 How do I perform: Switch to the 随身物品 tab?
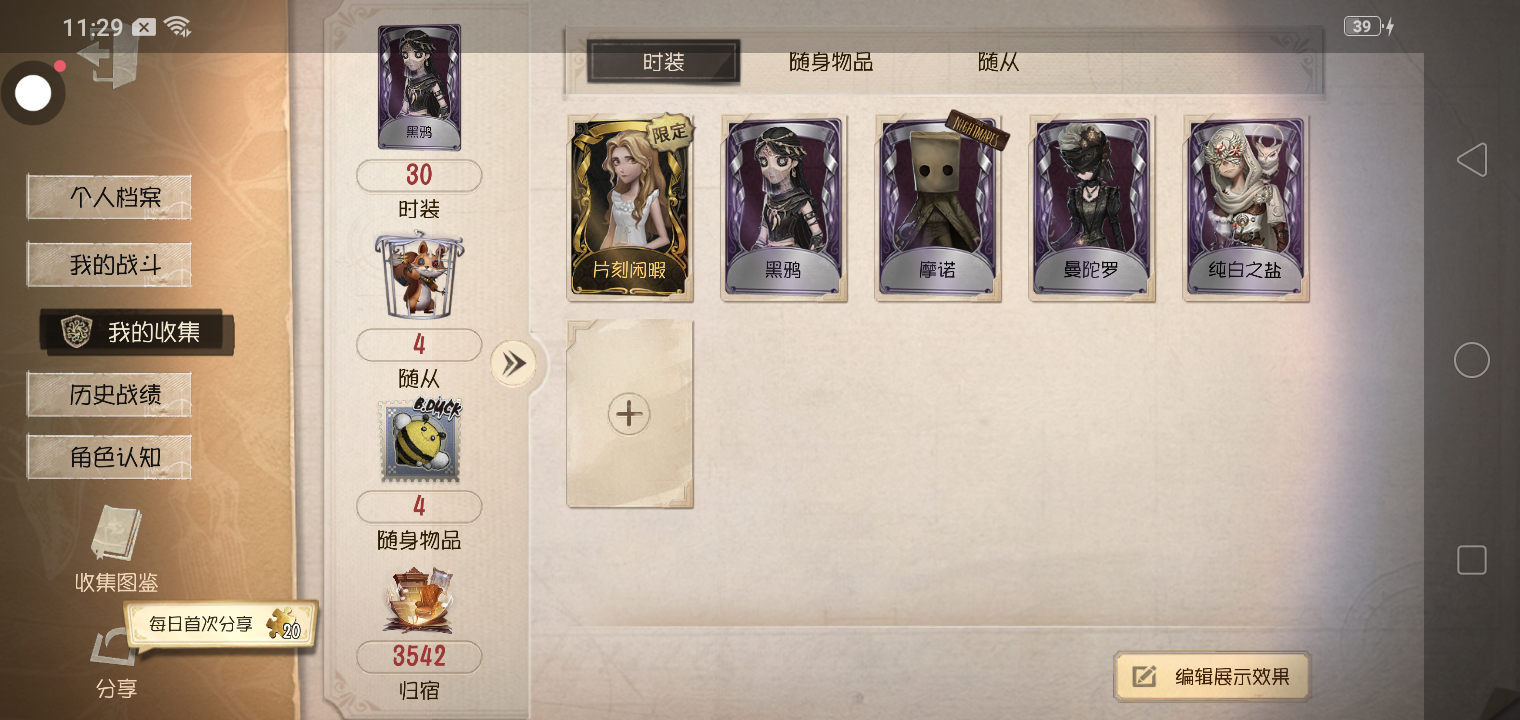point(831,62)
